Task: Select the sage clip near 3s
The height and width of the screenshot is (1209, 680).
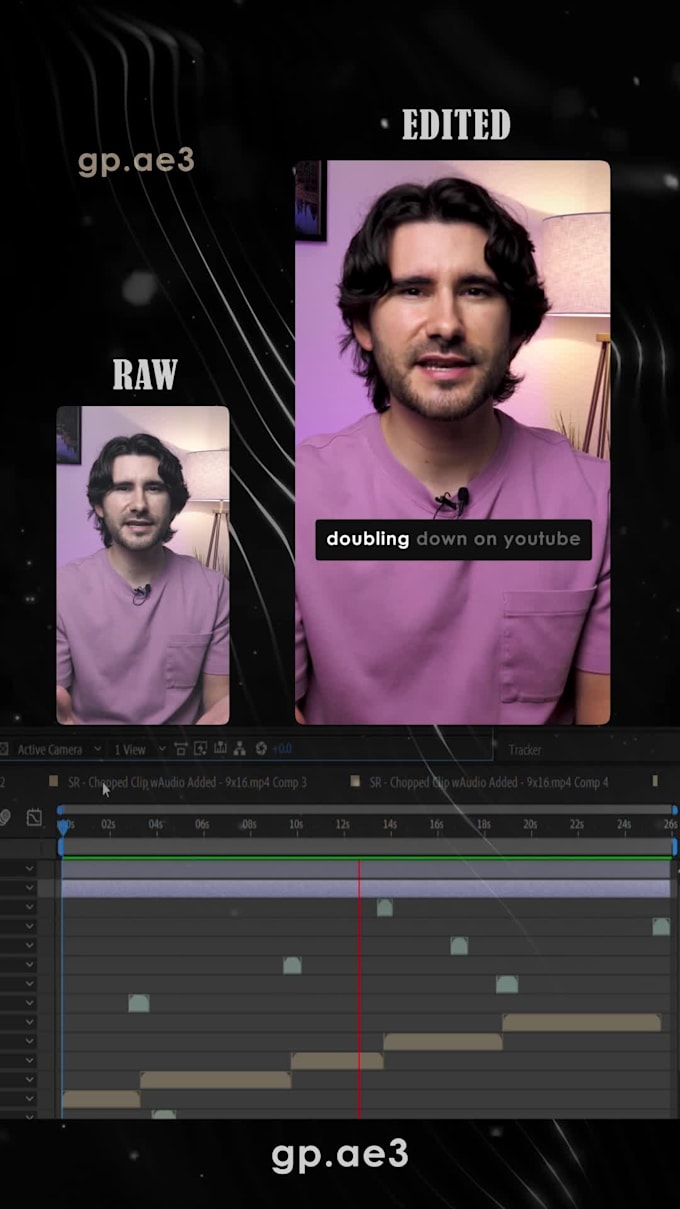Action: point(138,1003)
